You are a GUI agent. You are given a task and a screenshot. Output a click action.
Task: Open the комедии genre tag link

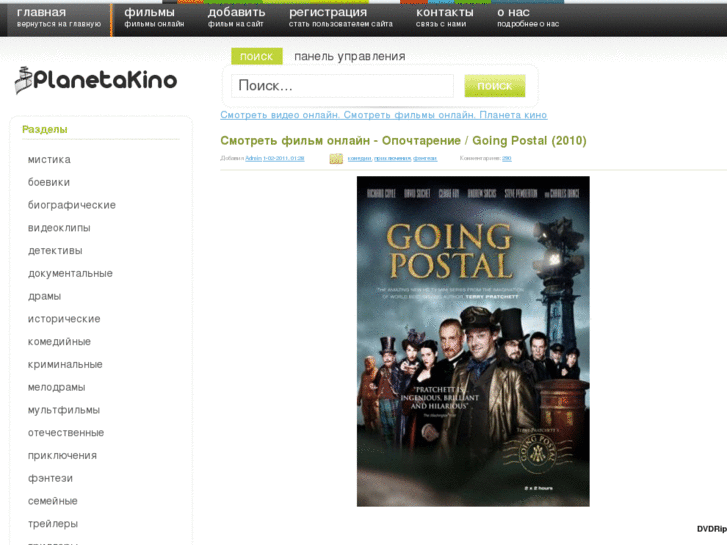[x=360, y=159]
